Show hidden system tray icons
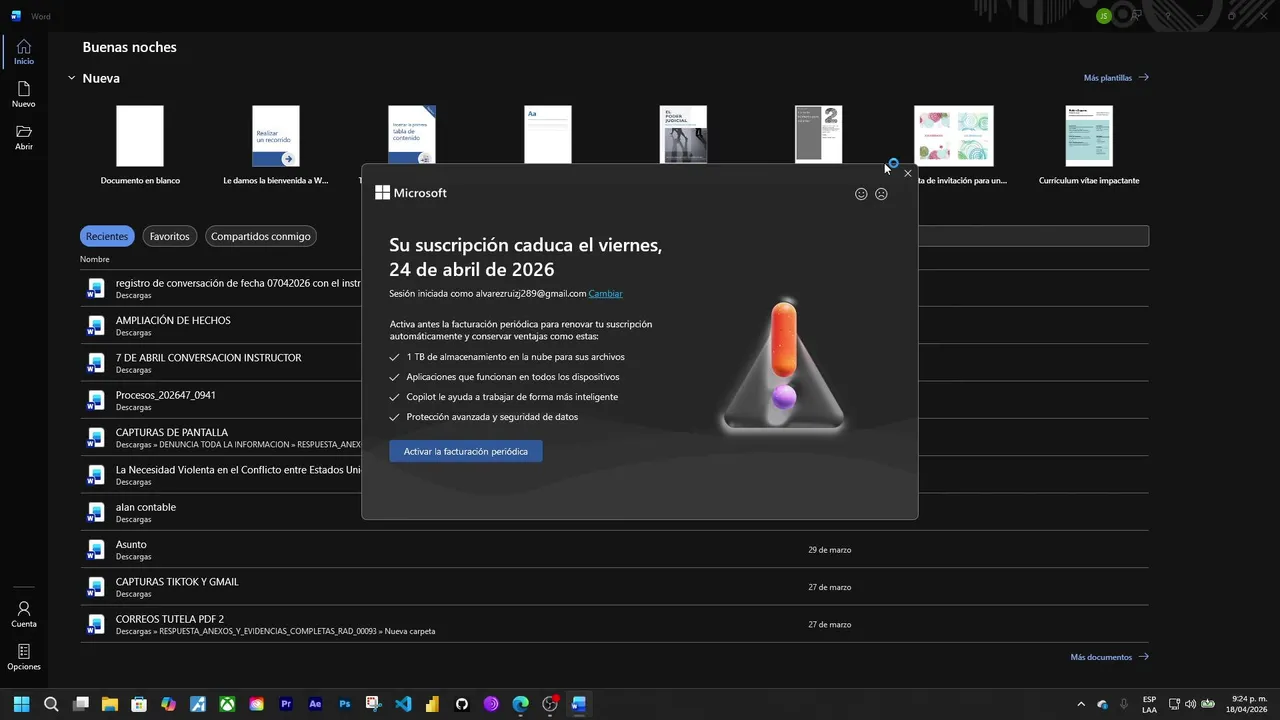The image size is (1280, 720). coord(1081,704)
